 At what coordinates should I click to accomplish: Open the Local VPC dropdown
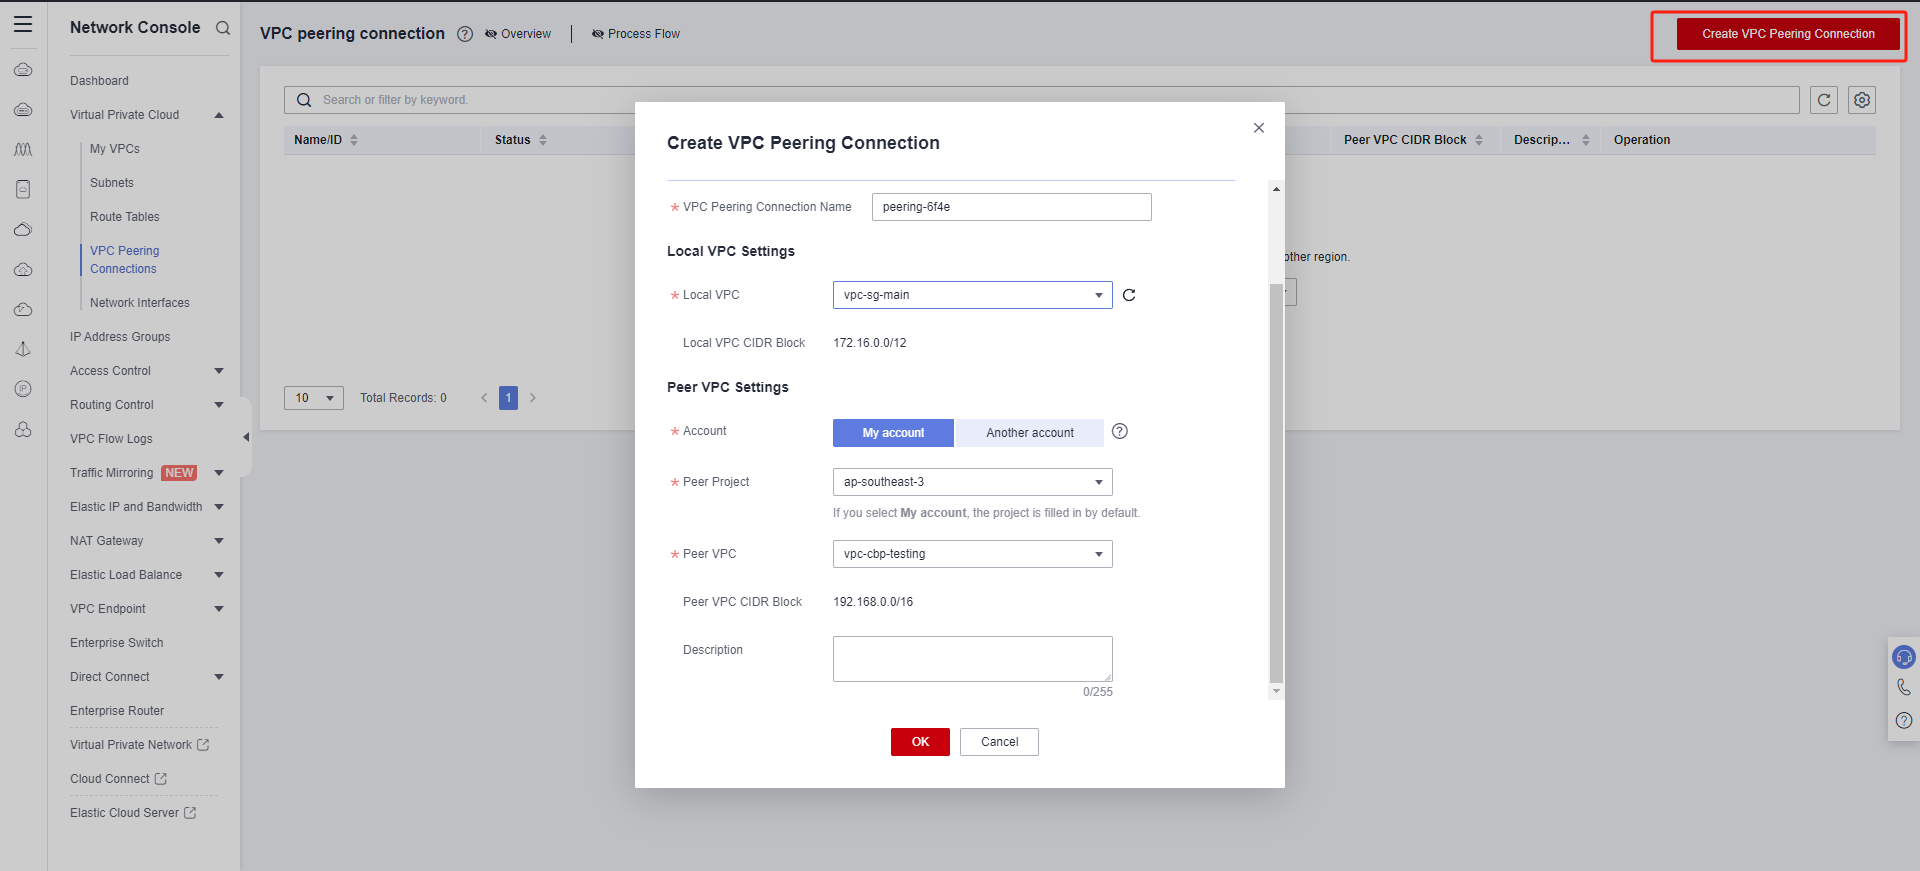click(x=972, y=295)
